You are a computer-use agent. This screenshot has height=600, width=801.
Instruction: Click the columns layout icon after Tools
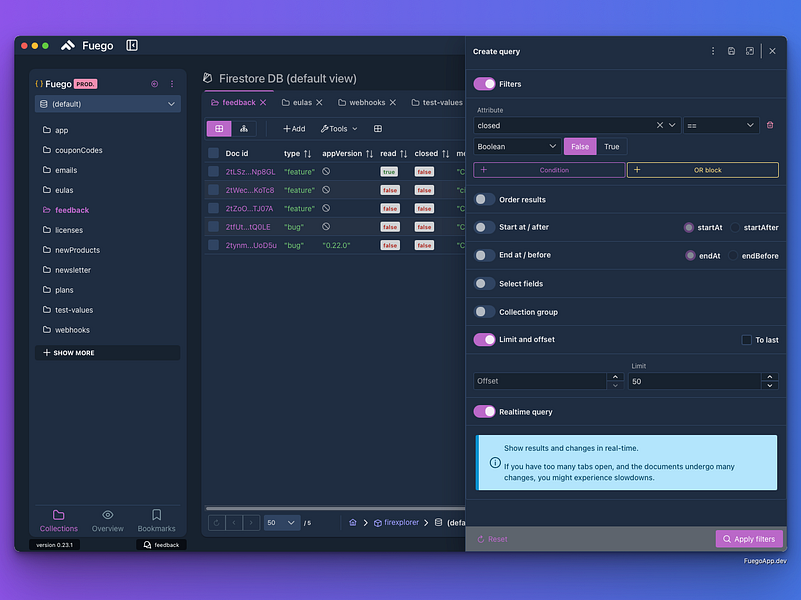pyautogui.click(x=378, y=129)
